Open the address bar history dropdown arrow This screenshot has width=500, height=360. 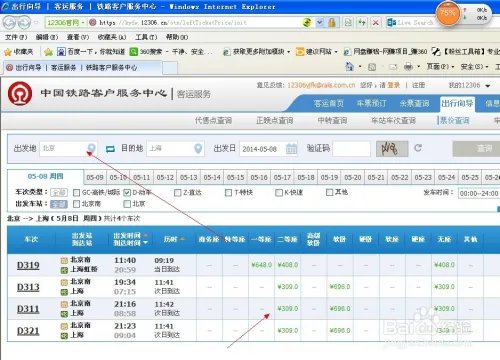(320, 23)
